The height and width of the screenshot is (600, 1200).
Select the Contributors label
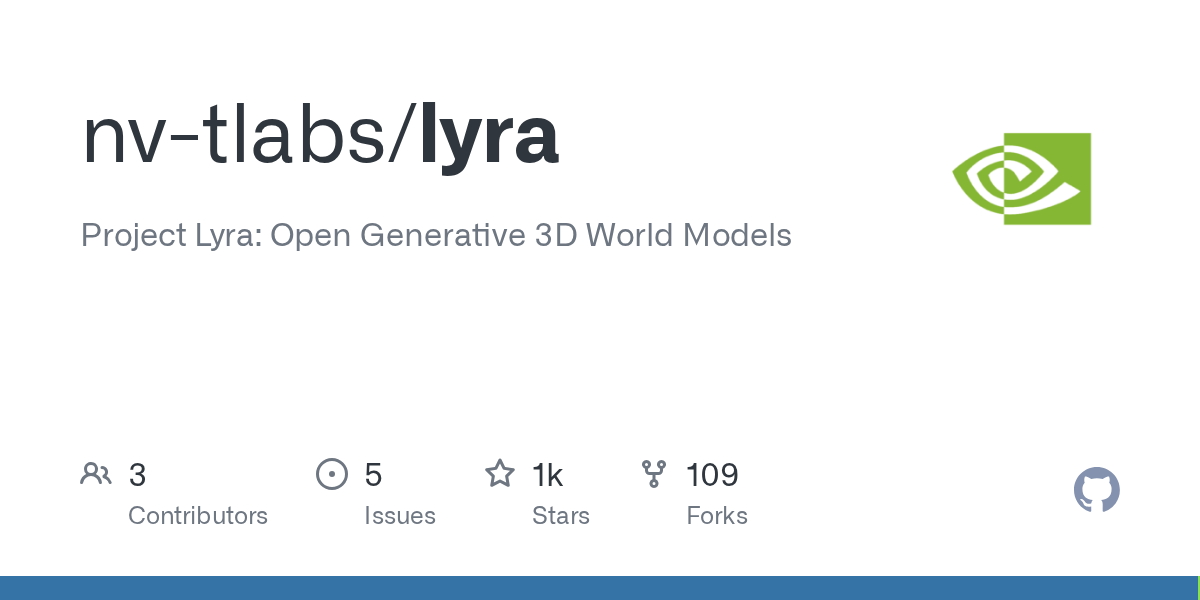(x=198, y=516)
